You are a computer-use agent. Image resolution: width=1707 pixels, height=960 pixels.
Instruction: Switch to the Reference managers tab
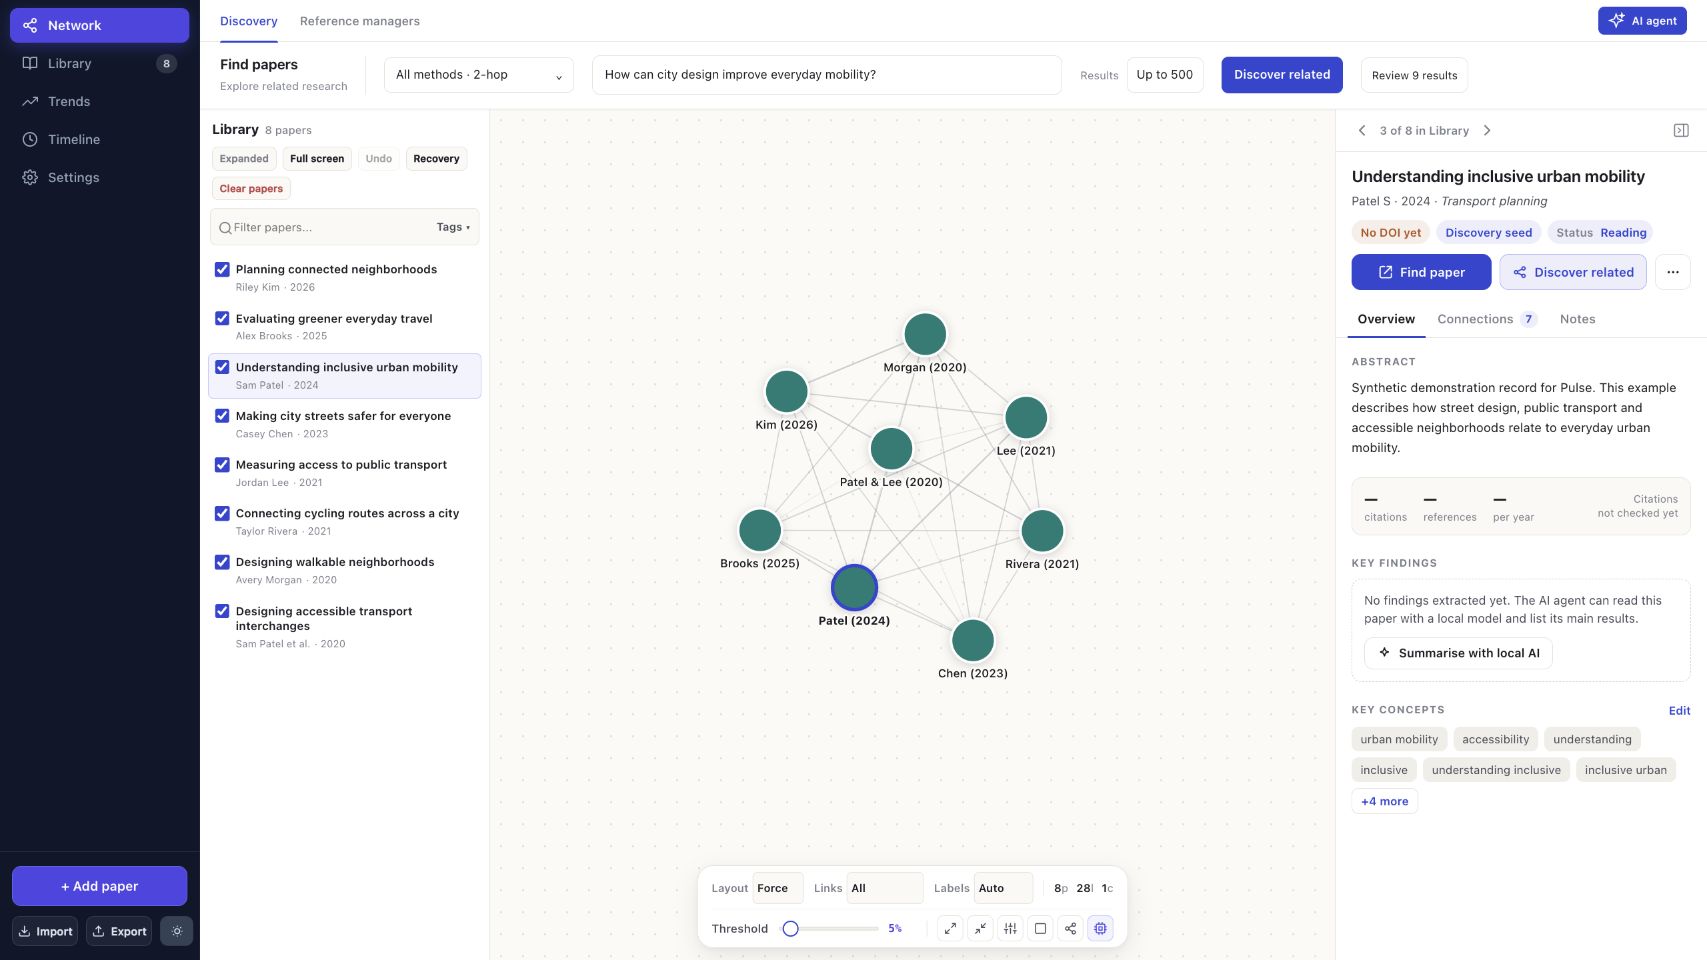pyautogui.click(x=360, y=21)
